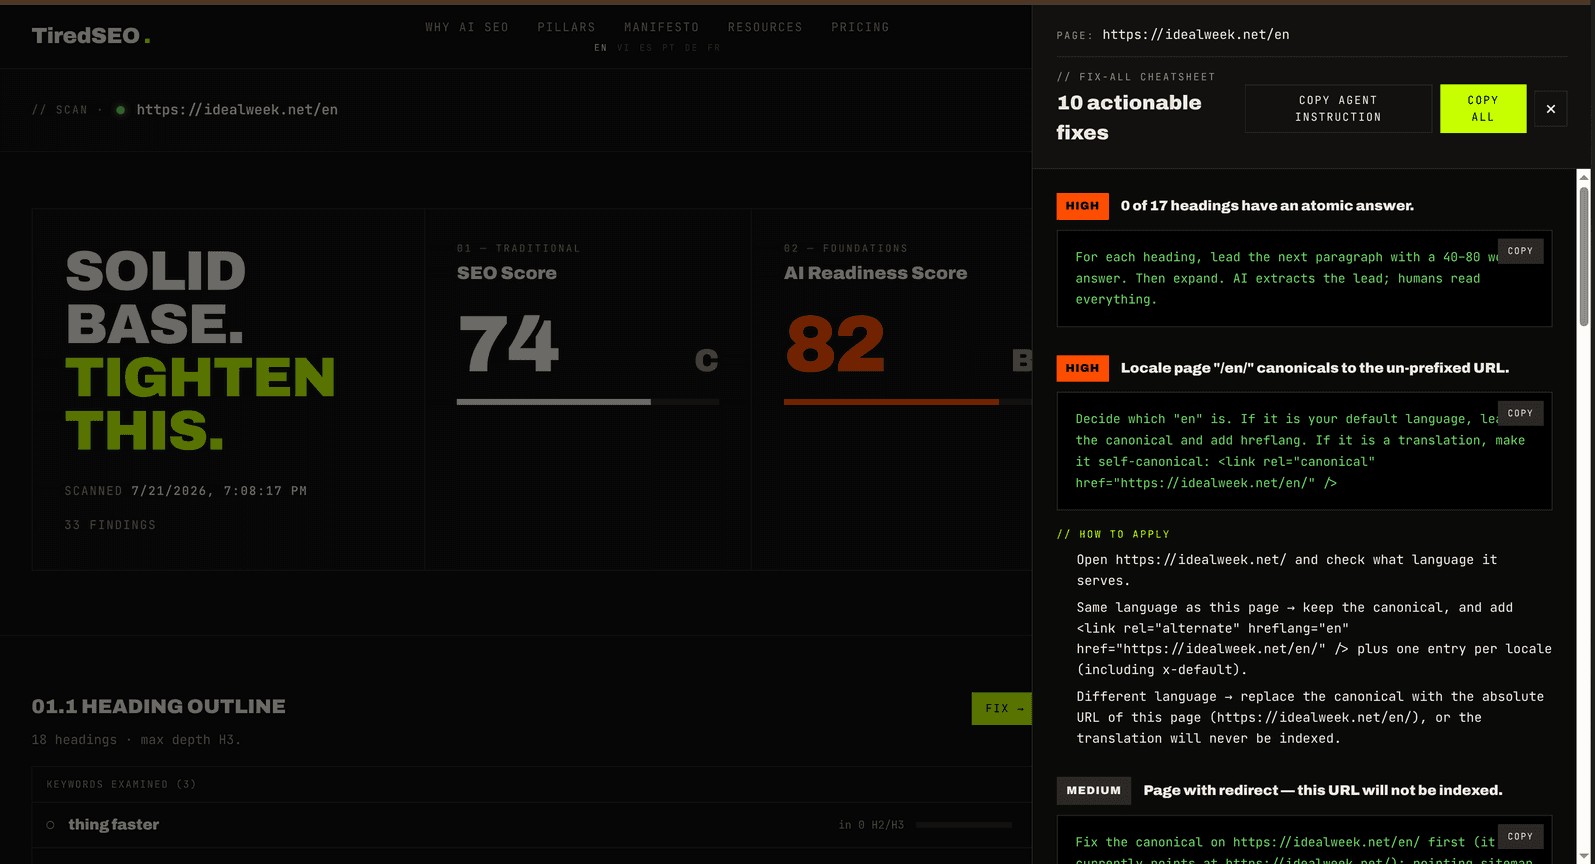1595x864 pixels.
Task: Click the SEO score progress bar
Action: point(588,402)
